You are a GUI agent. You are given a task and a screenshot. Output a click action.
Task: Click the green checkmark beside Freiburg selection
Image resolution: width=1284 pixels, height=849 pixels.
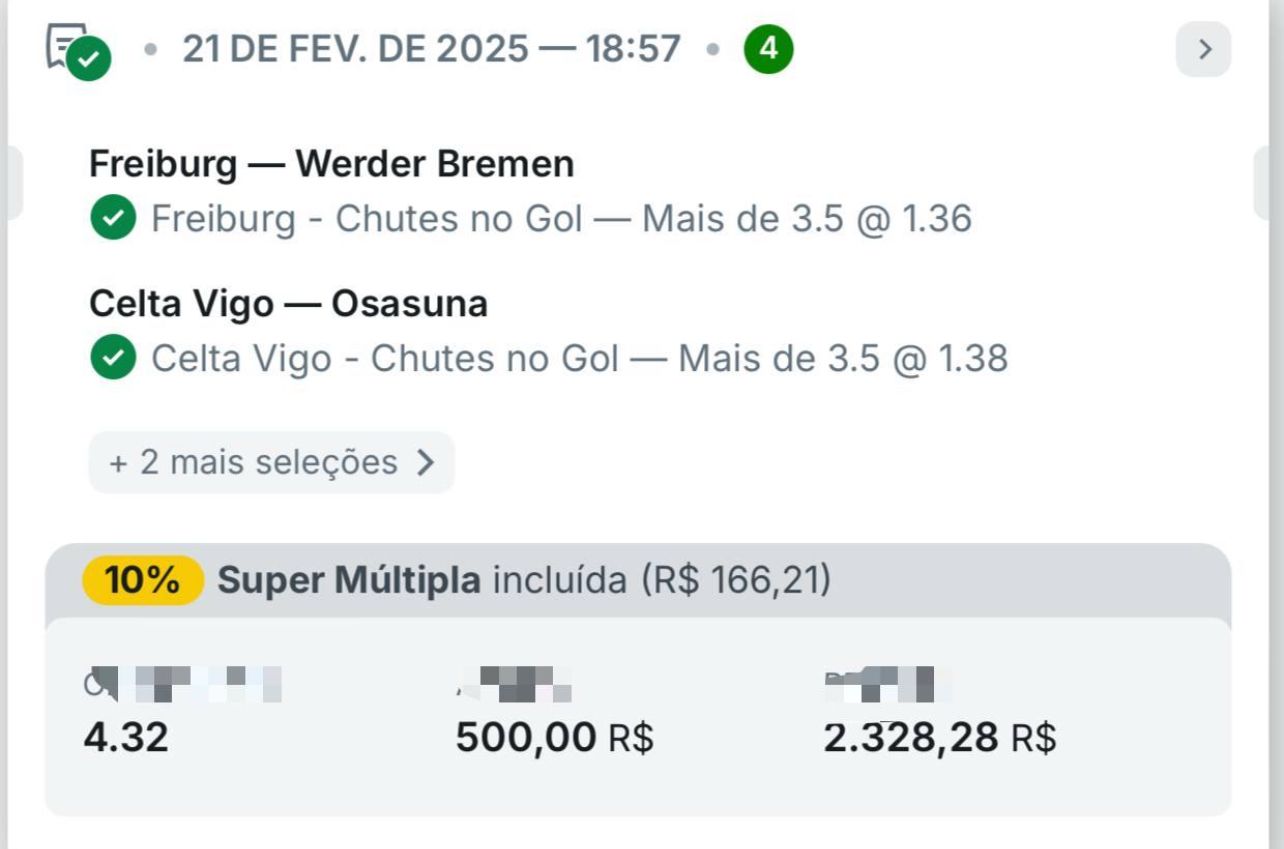pos(113,218)
